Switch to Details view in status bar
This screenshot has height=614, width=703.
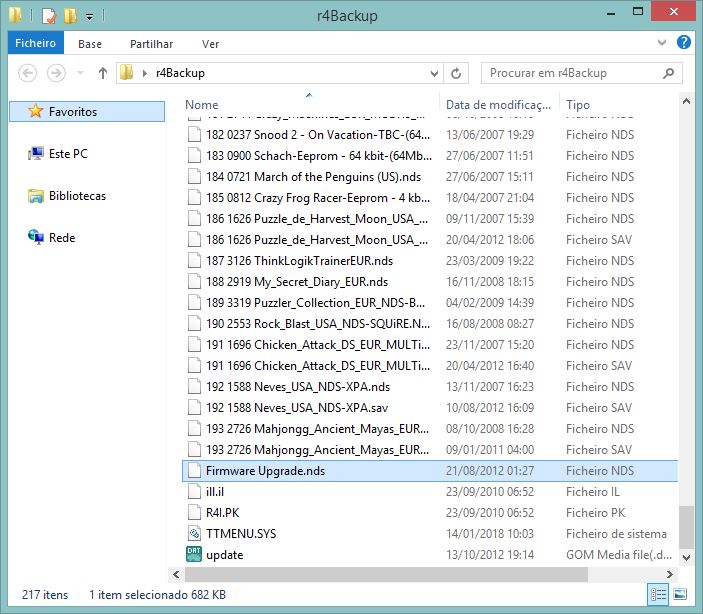(x=658, y=595)
